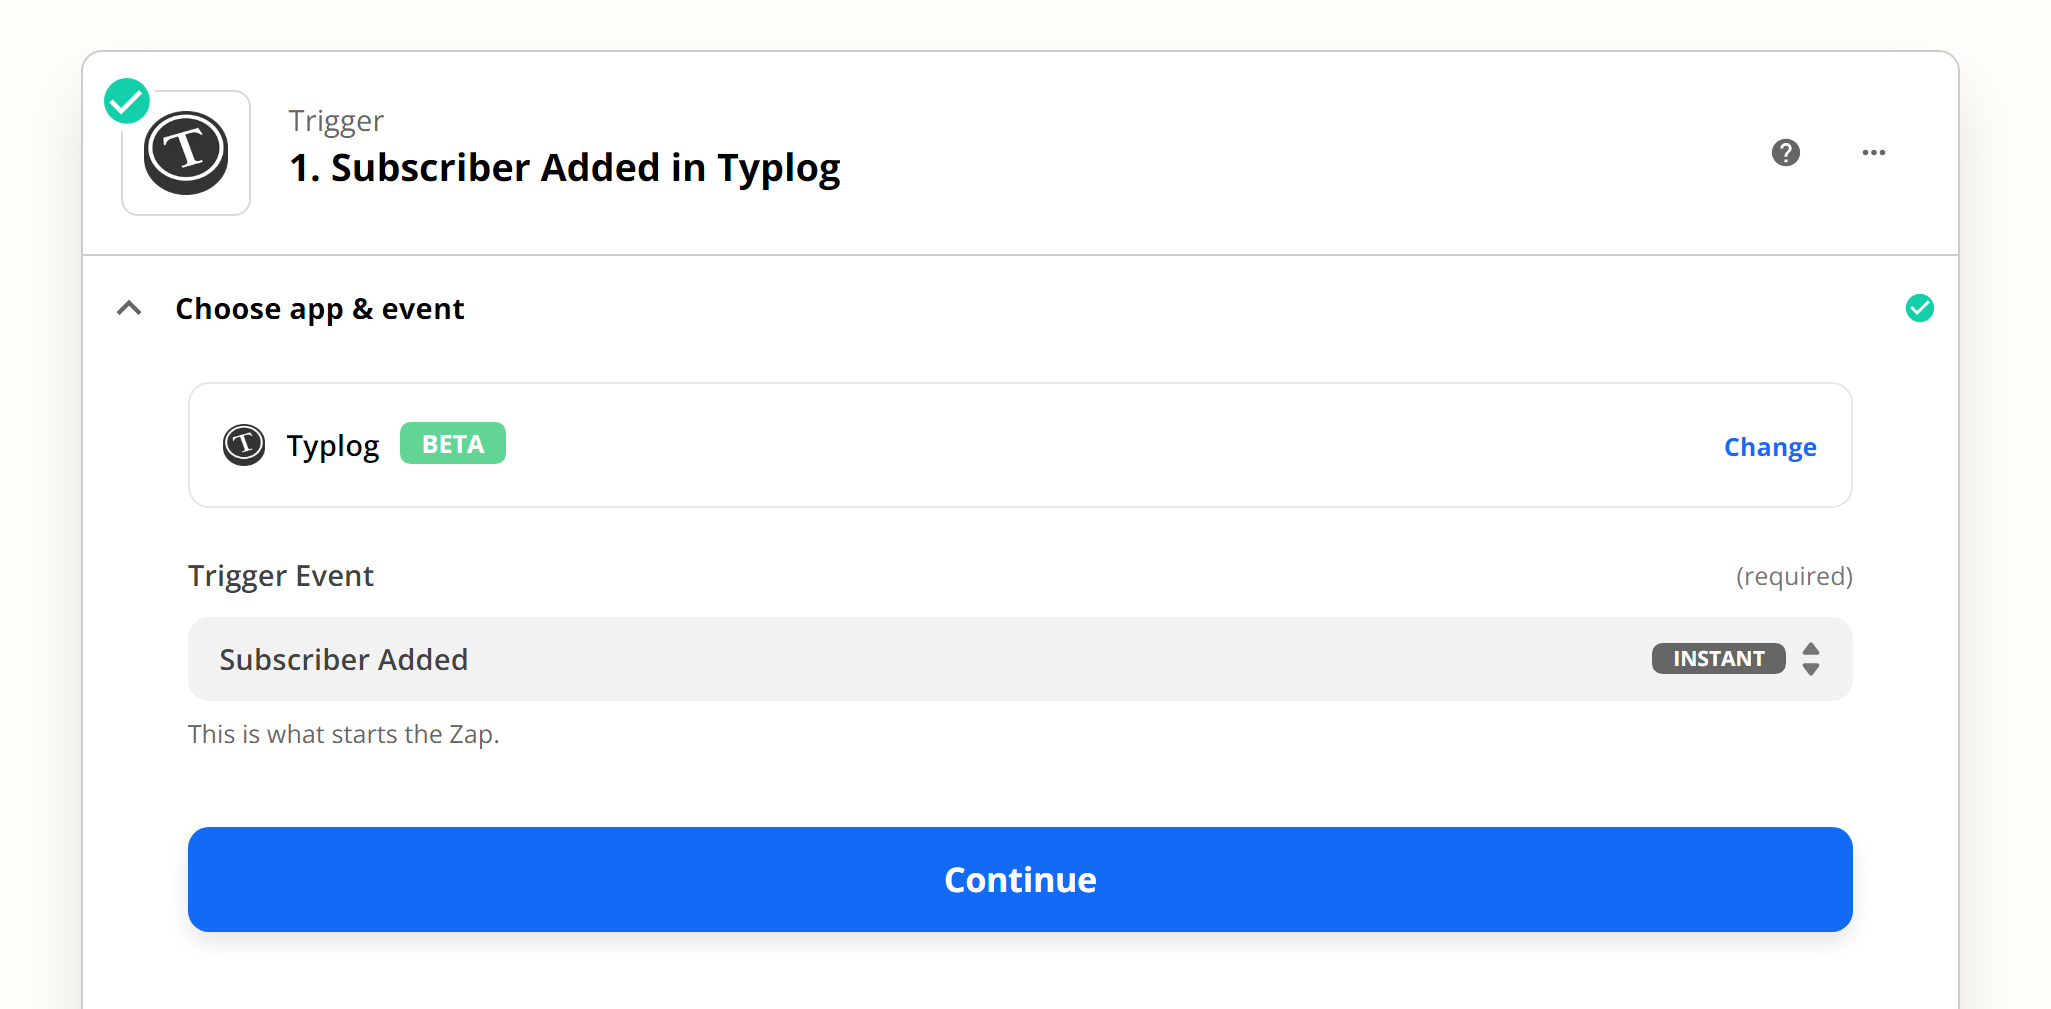
Task: Click the Typlog app name text
Action: [332, 446]
